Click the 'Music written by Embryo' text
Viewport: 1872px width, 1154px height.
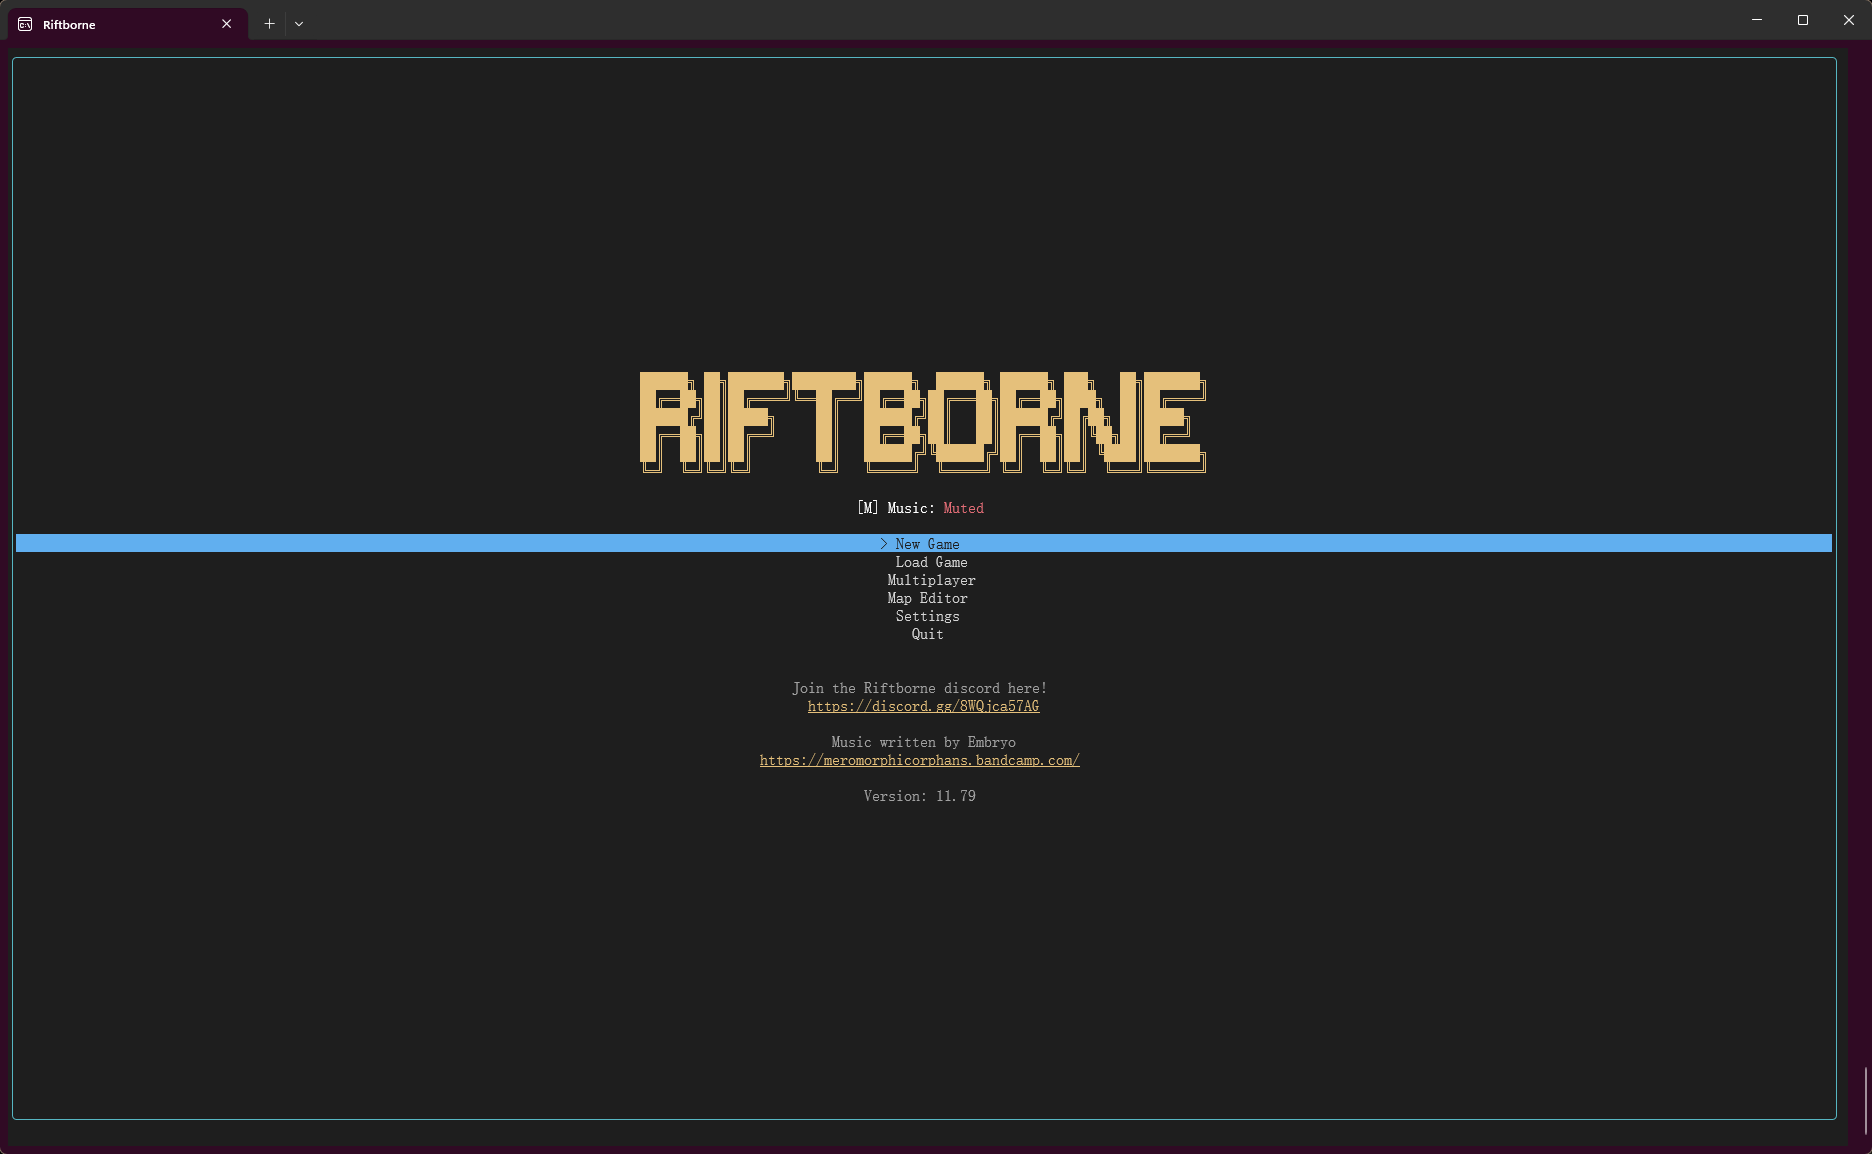923,742
